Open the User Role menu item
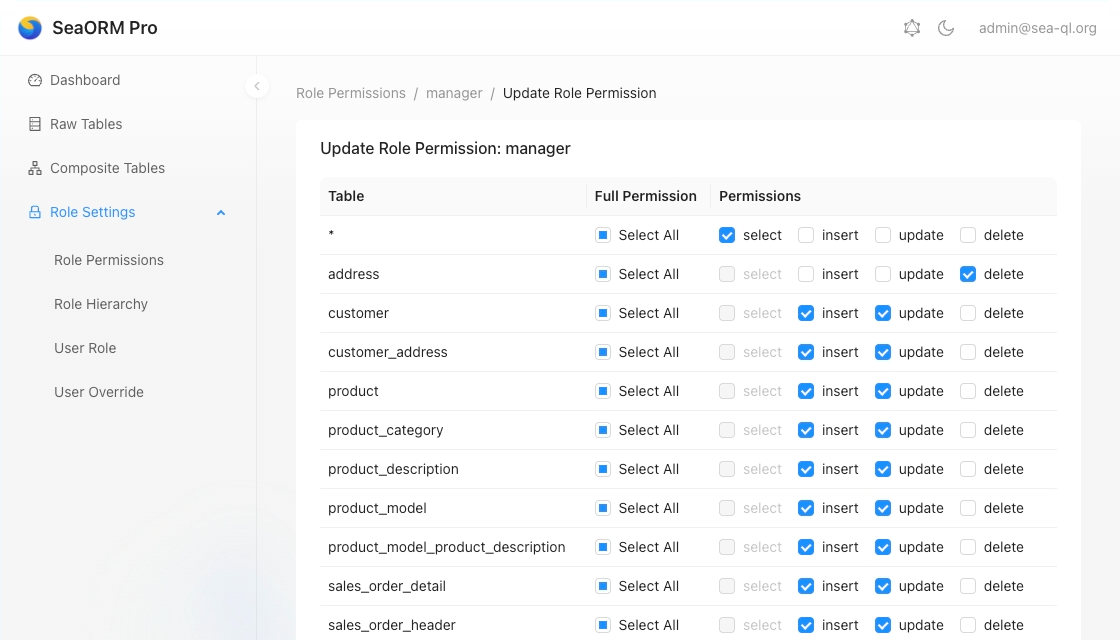 pyautogui.click(x=85, y=348)
